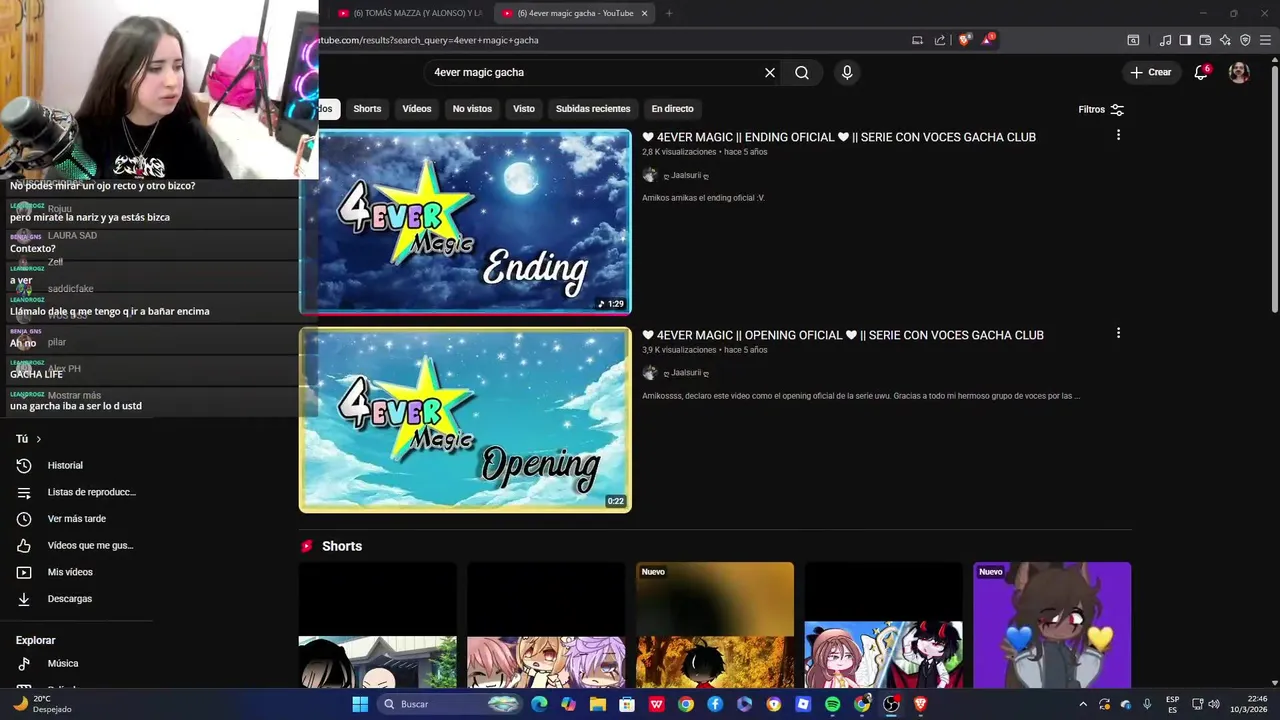1280x720 pixels.
Task: Open the Brave playlist music note icon
Action: 1165,40
